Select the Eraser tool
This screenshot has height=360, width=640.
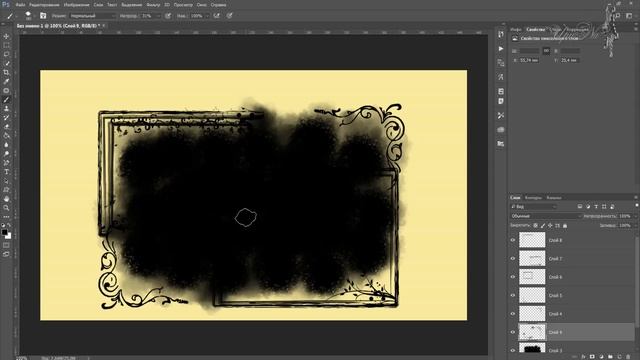point(6,127)
